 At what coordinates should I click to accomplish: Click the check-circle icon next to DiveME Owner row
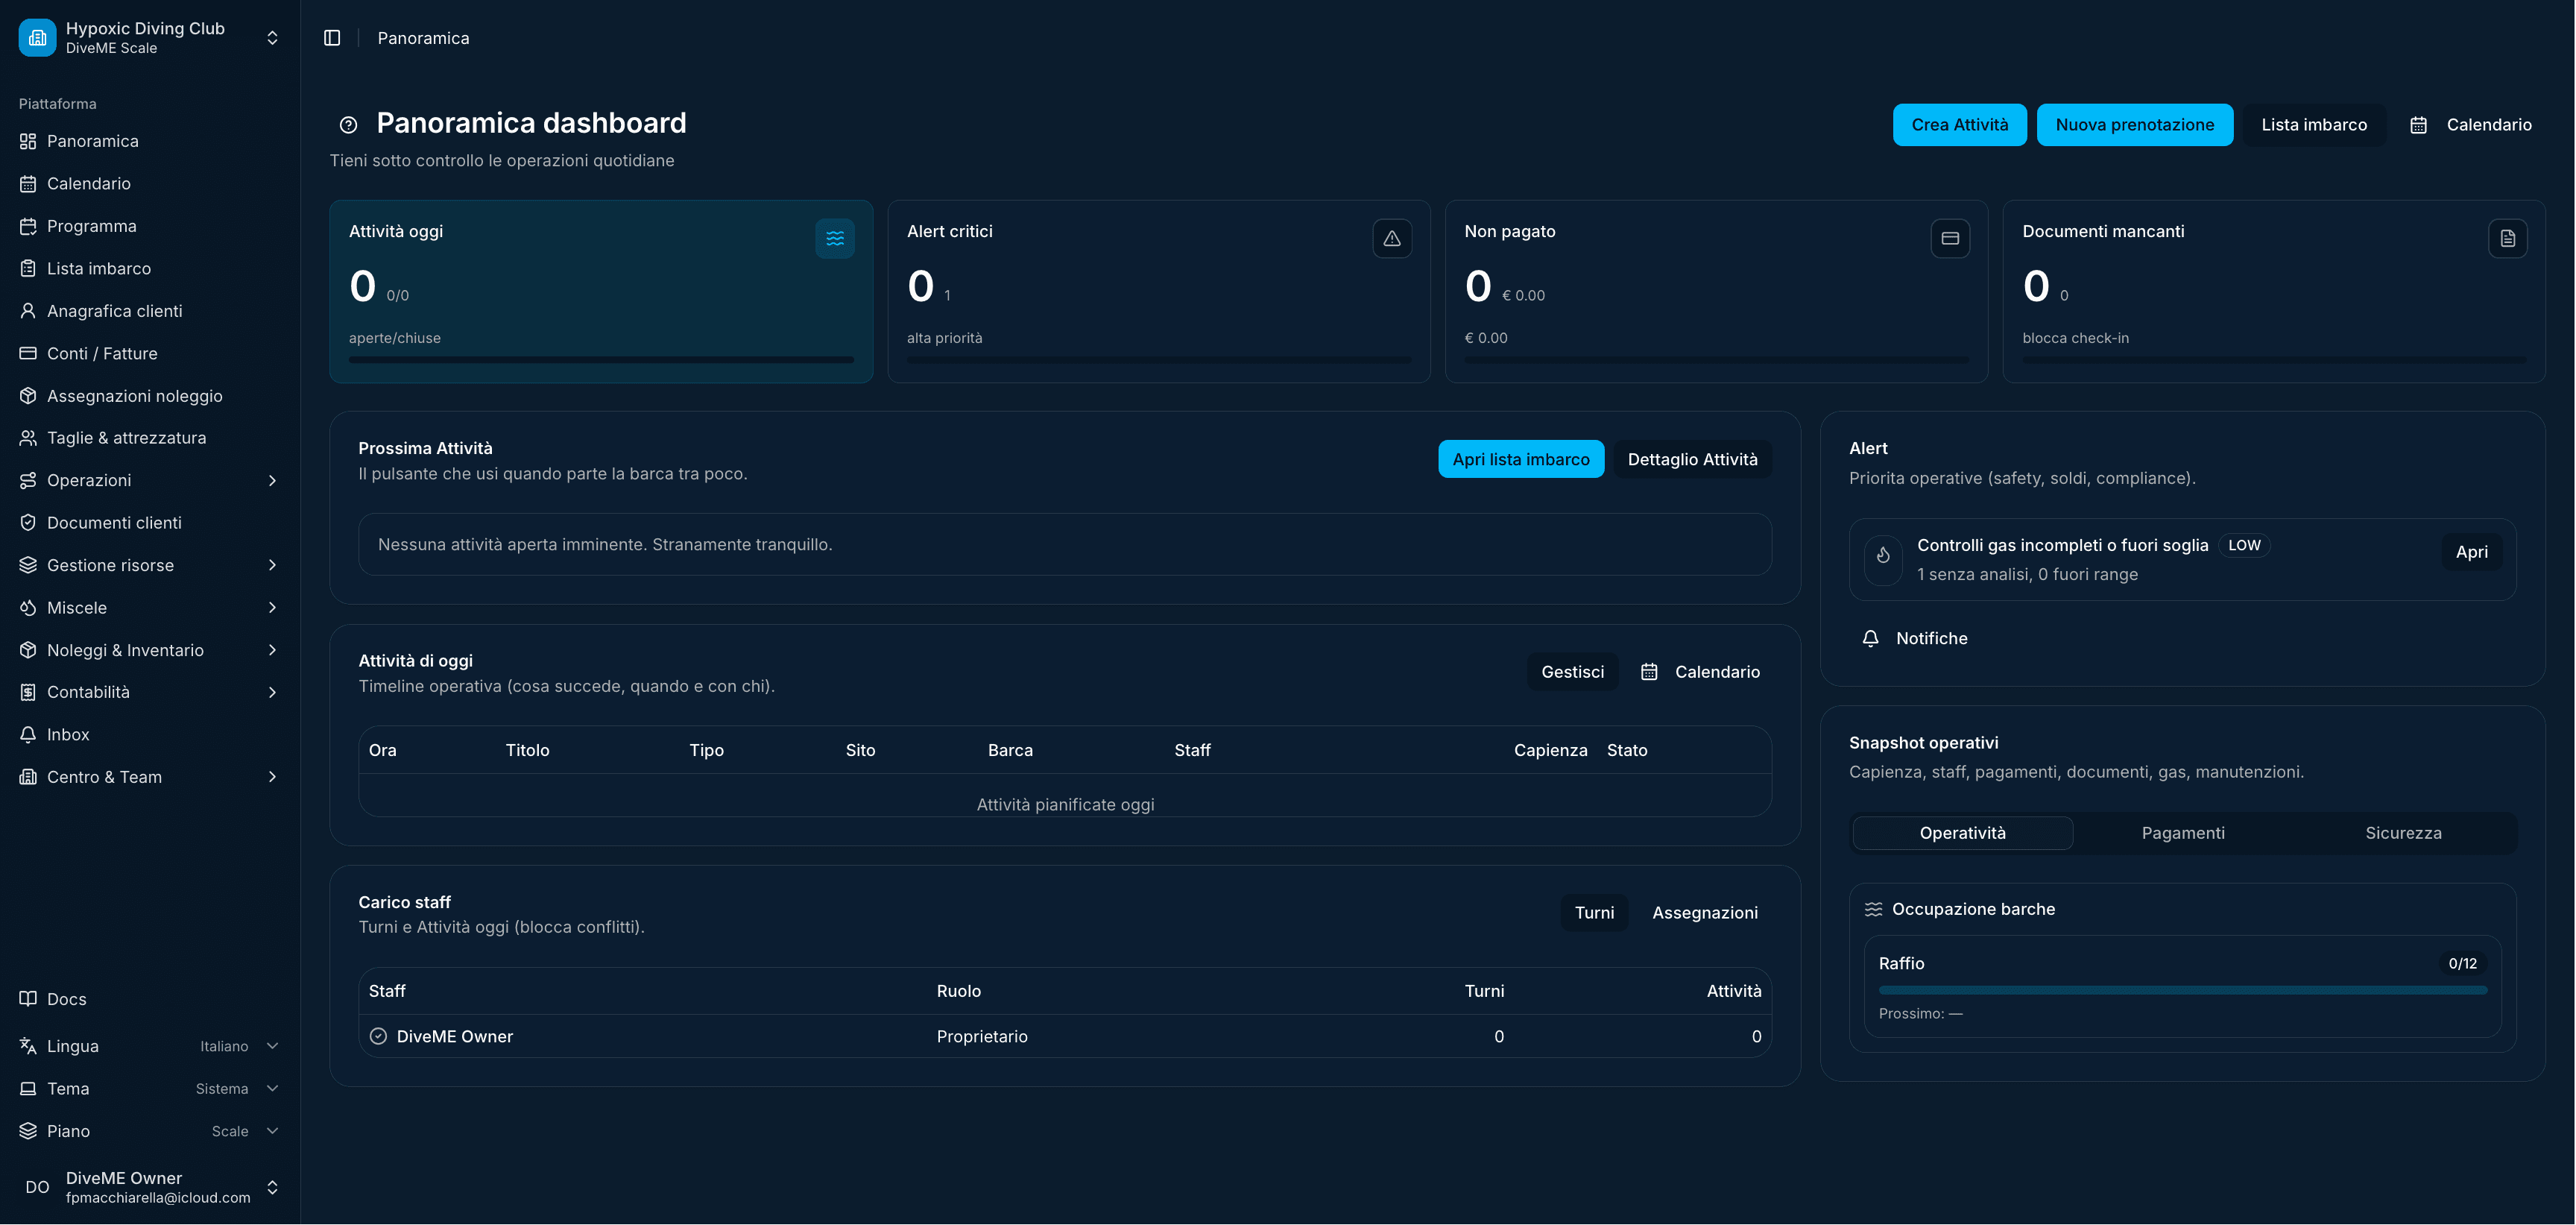(x=378, y=1037)
